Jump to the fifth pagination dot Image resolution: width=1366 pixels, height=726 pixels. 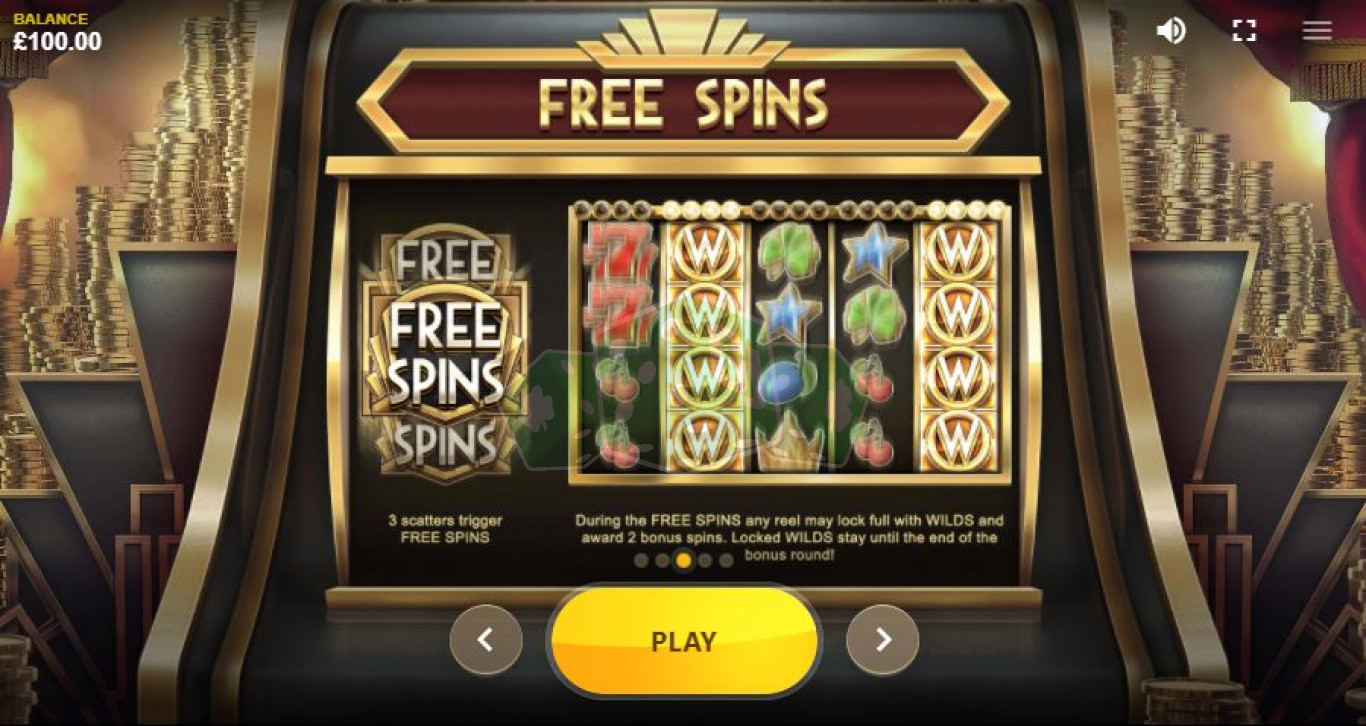click(726, 560)
